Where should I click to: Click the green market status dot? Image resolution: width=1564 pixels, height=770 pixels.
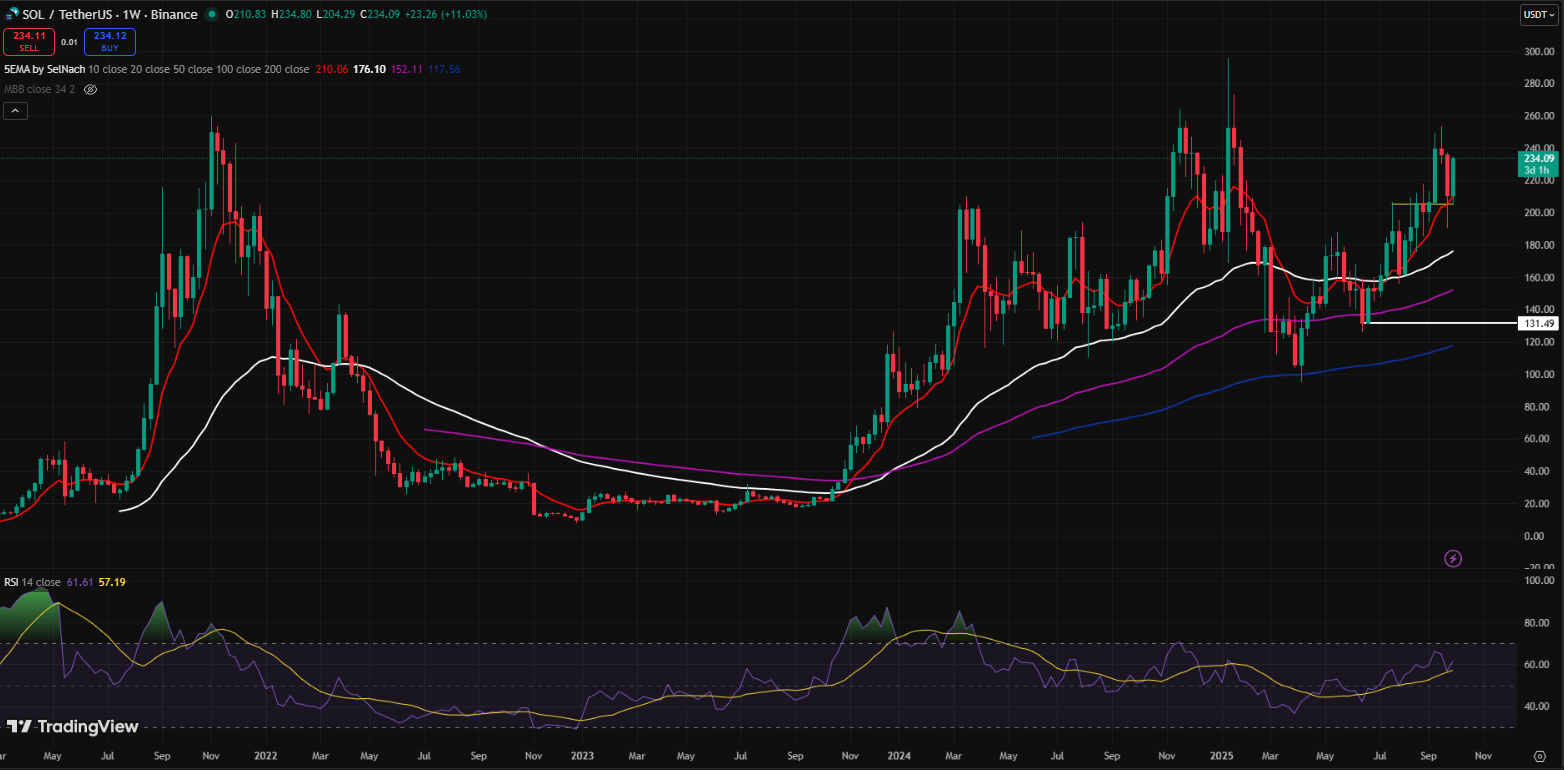(212, 15)
